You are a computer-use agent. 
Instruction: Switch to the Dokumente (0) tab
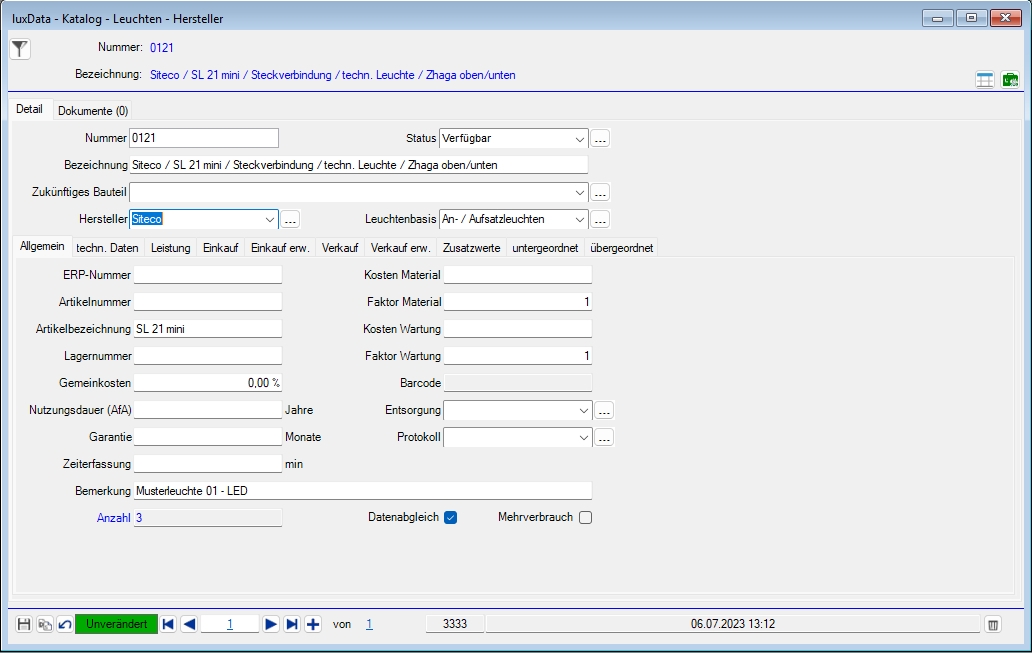click(x=93, y=110)
